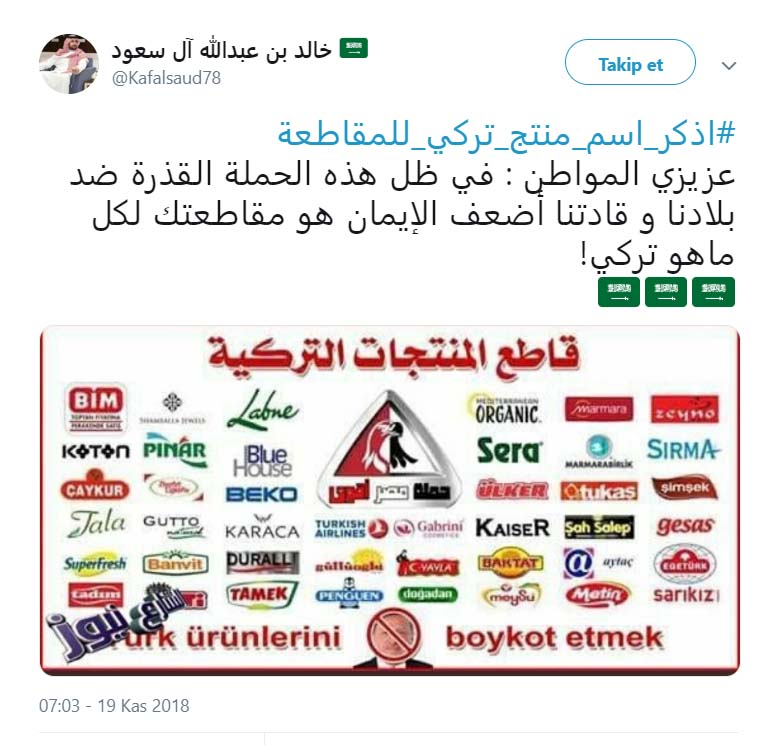Click the ÜLKER logo in the image
The image size is (779, 745).
(512, 490)
